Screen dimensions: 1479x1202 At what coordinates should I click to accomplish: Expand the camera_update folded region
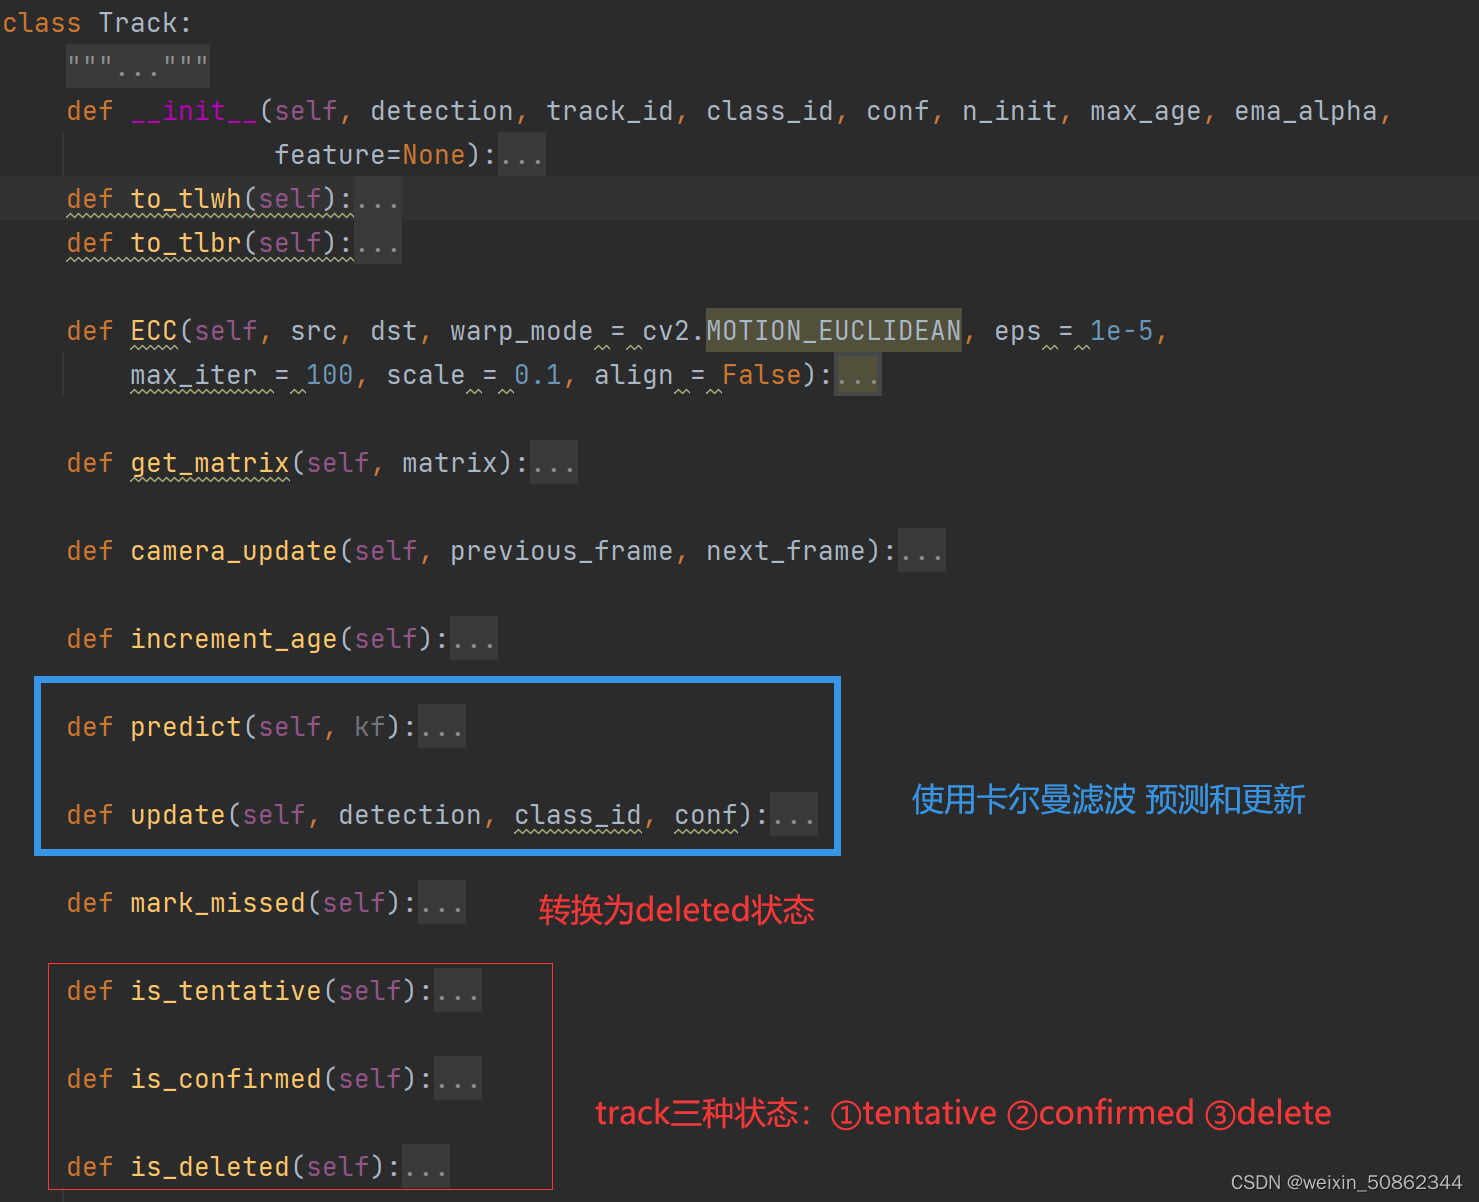[920, 550]
